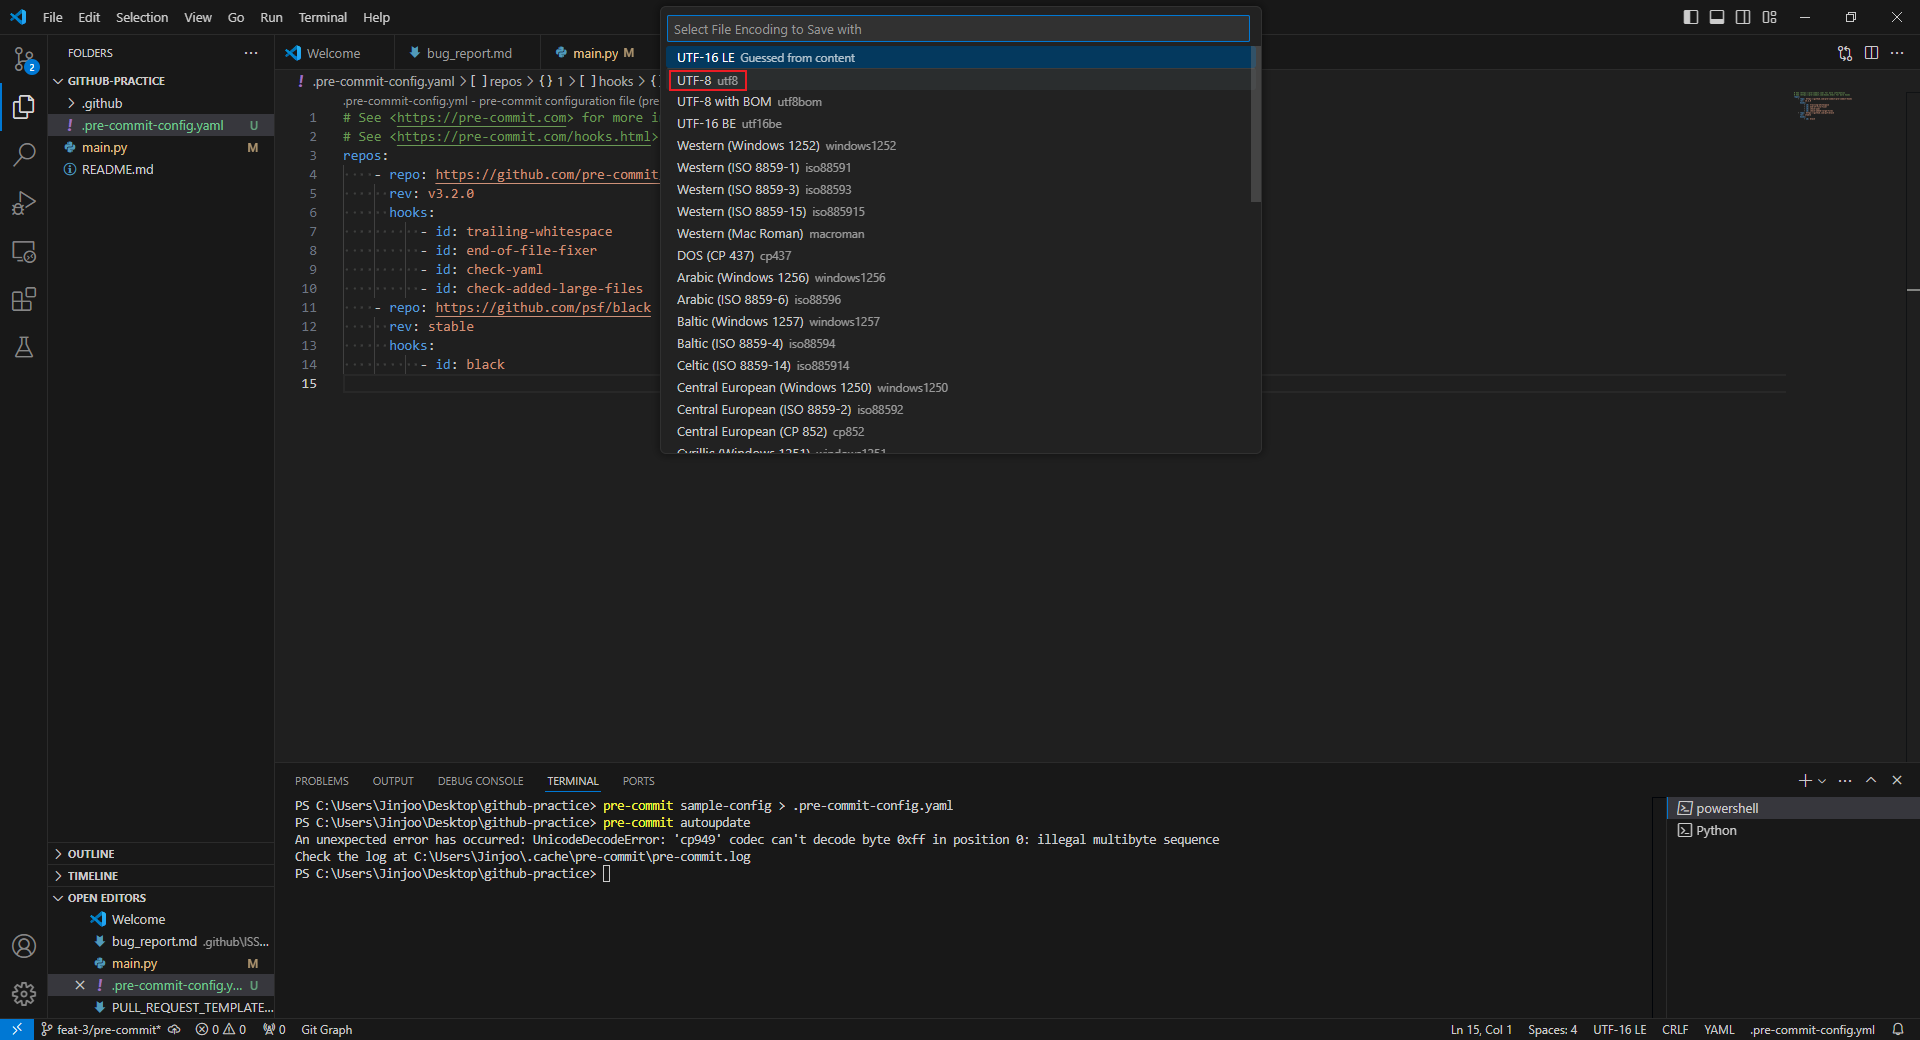Viewport: 1920px width, 1040px height.
Task: Open the File menu
Action: click(53, 17)
